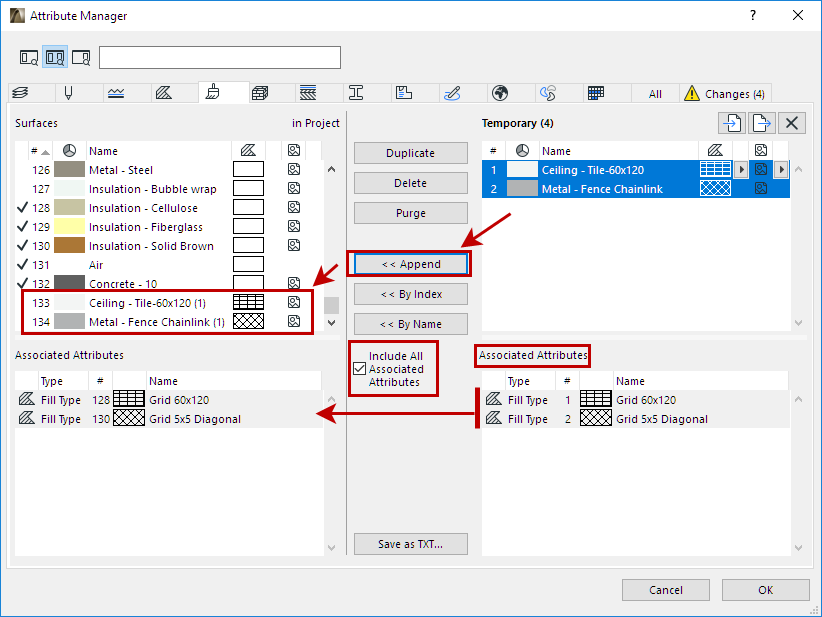Image resolution: width=822 pixels, height=617 pixels.
Task: Open the grid-icon attribute tab
Action: pos(596,93)
